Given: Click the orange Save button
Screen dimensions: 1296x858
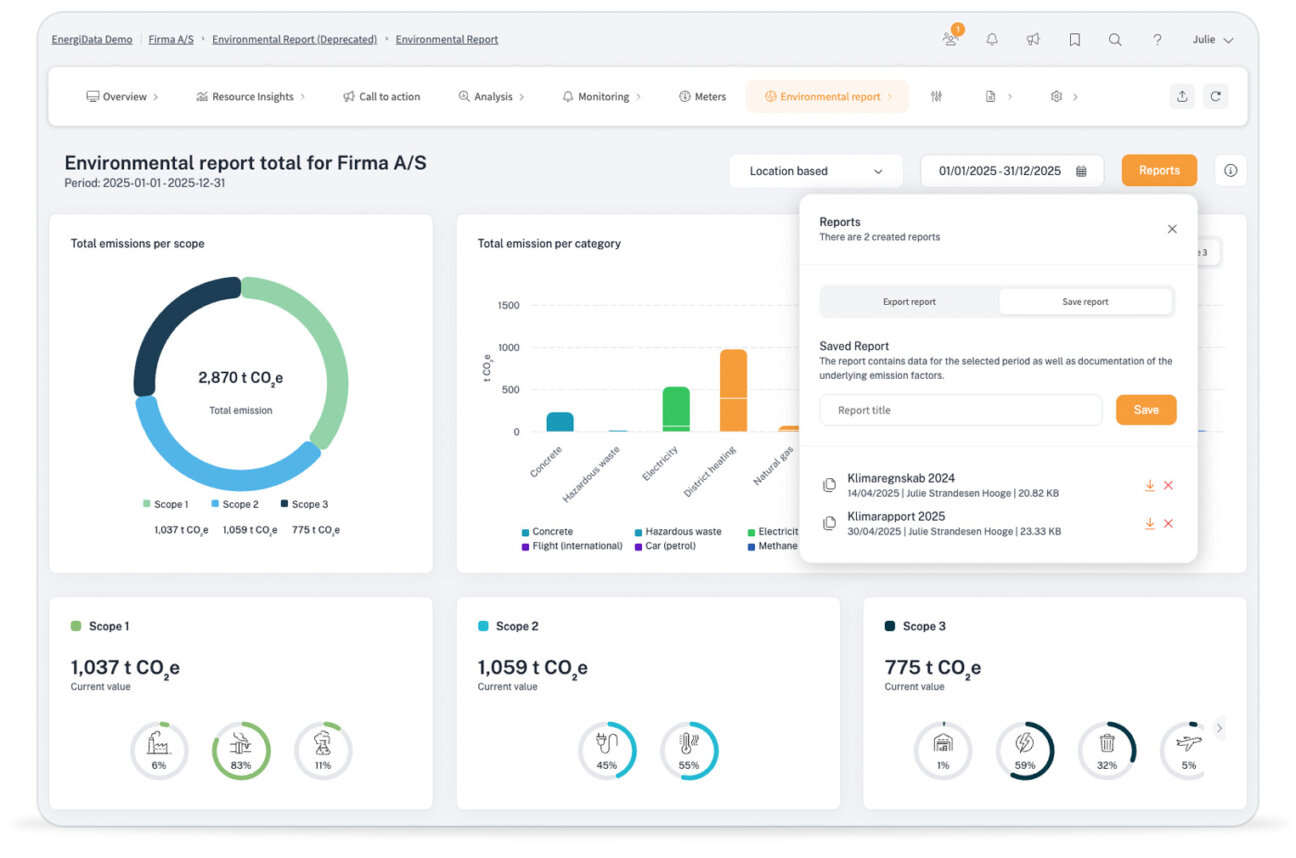Looking at the screenshot, I should pos(1146,410).
